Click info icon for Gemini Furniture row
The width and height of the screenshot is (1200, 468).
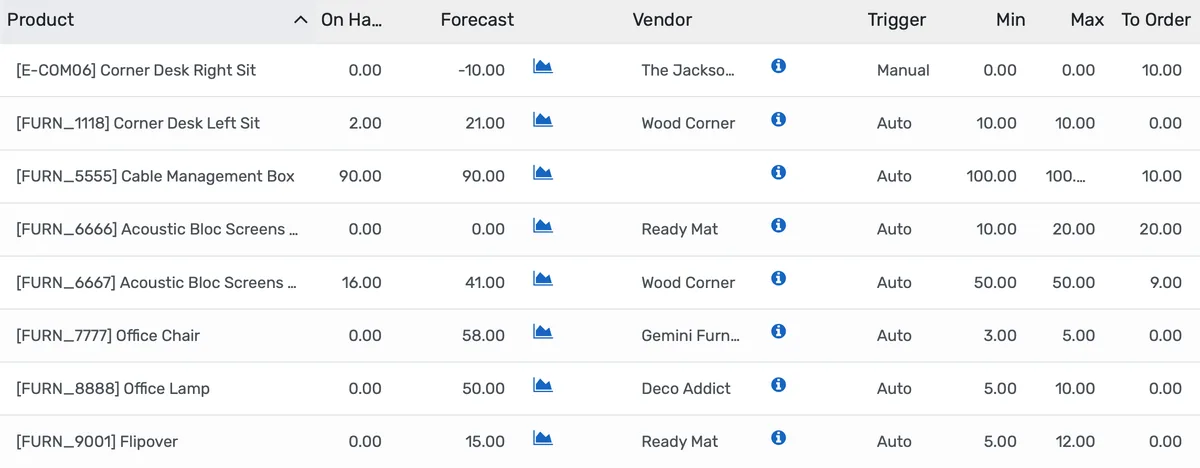(x=779, y=332)
